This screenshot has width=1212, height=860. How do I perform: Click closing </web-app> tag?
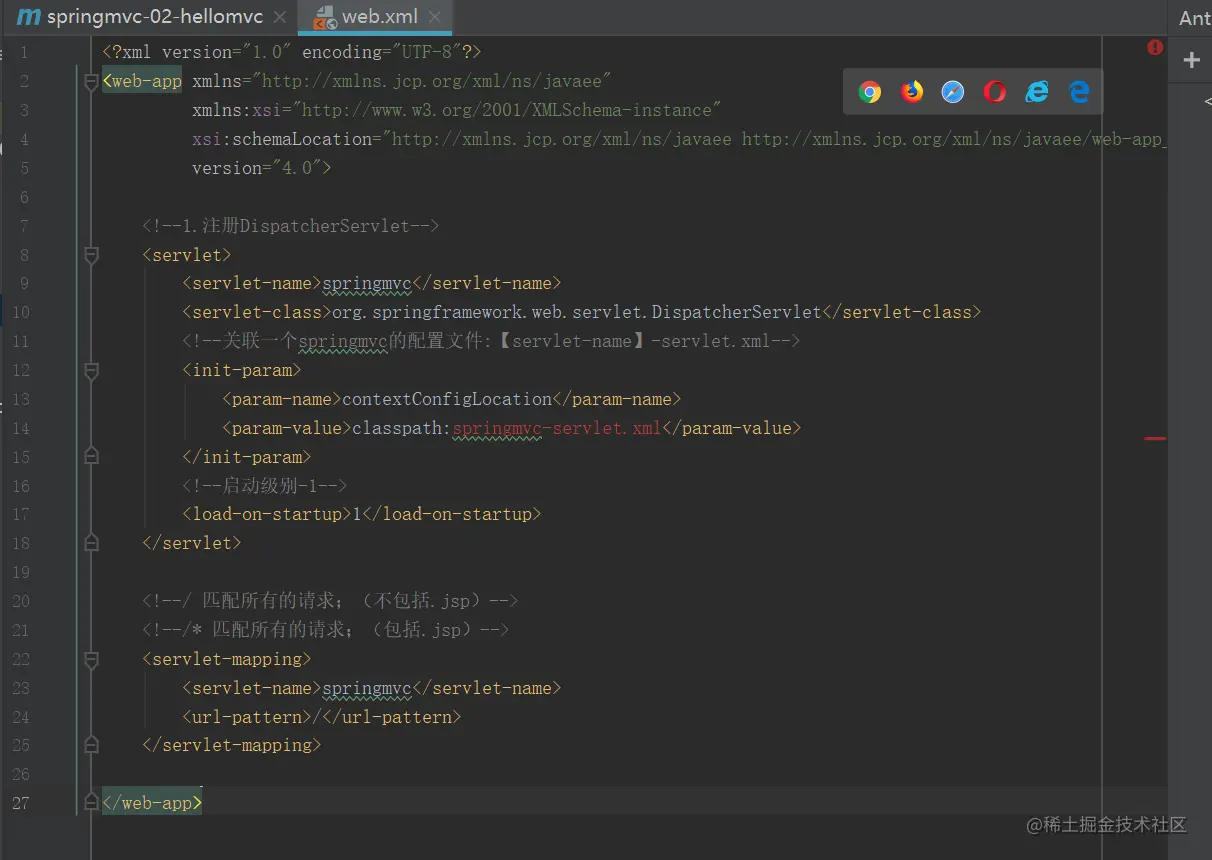(152, 803)
